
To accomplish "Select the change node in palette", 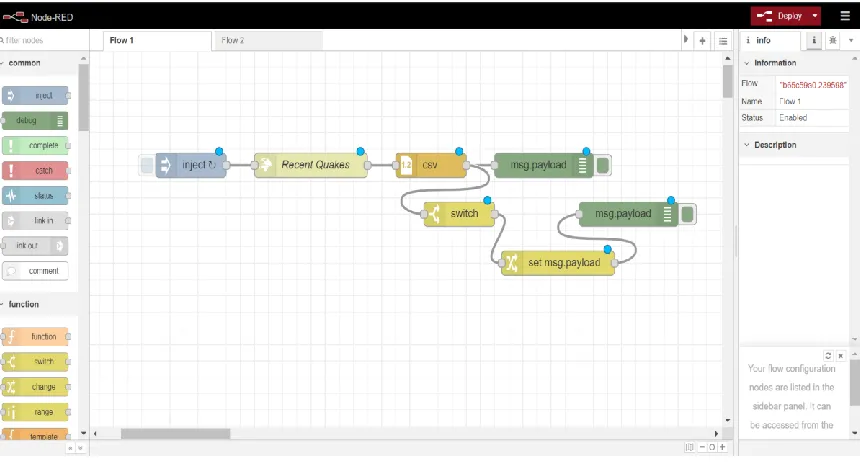I will tap(36, 387).
